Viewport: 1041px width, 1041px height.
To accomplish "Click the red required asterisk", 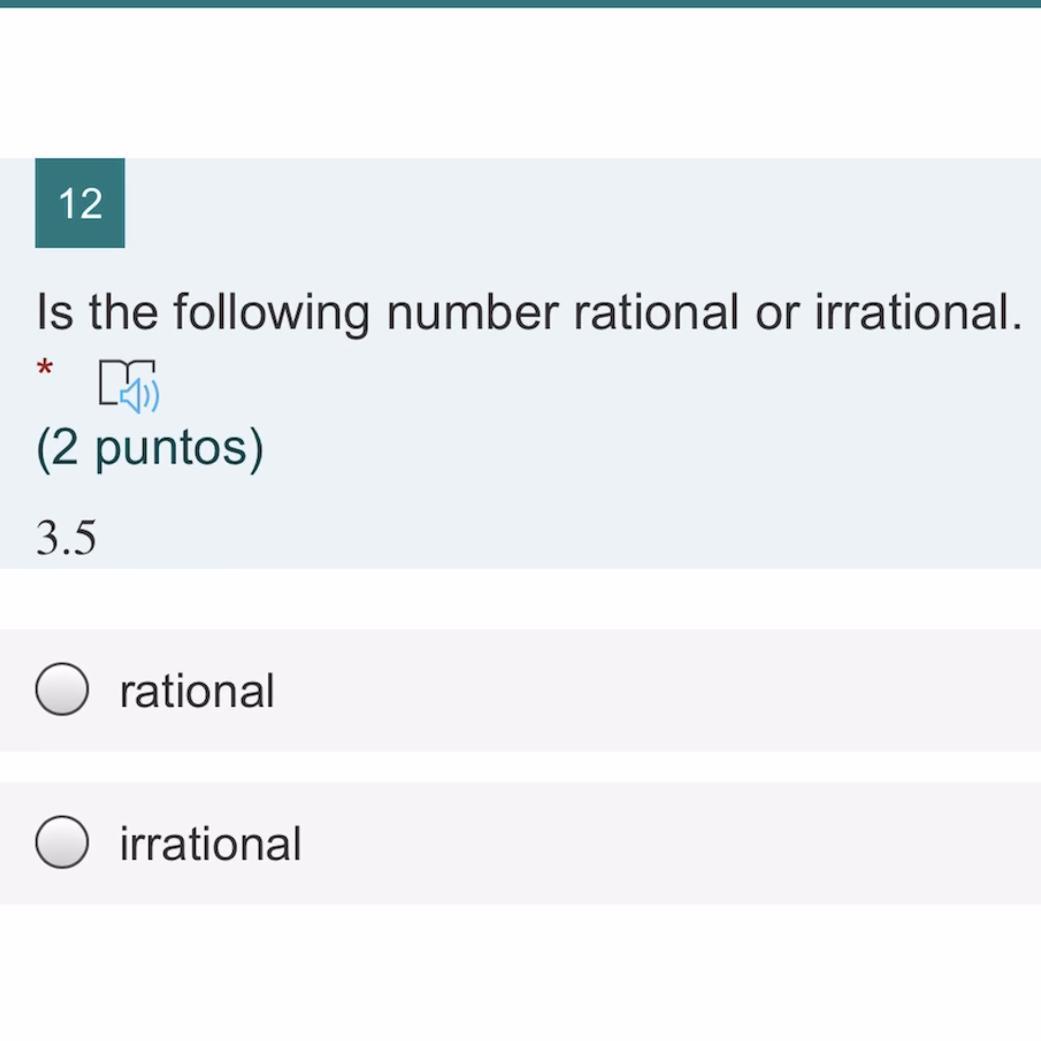I will point(45,370).
